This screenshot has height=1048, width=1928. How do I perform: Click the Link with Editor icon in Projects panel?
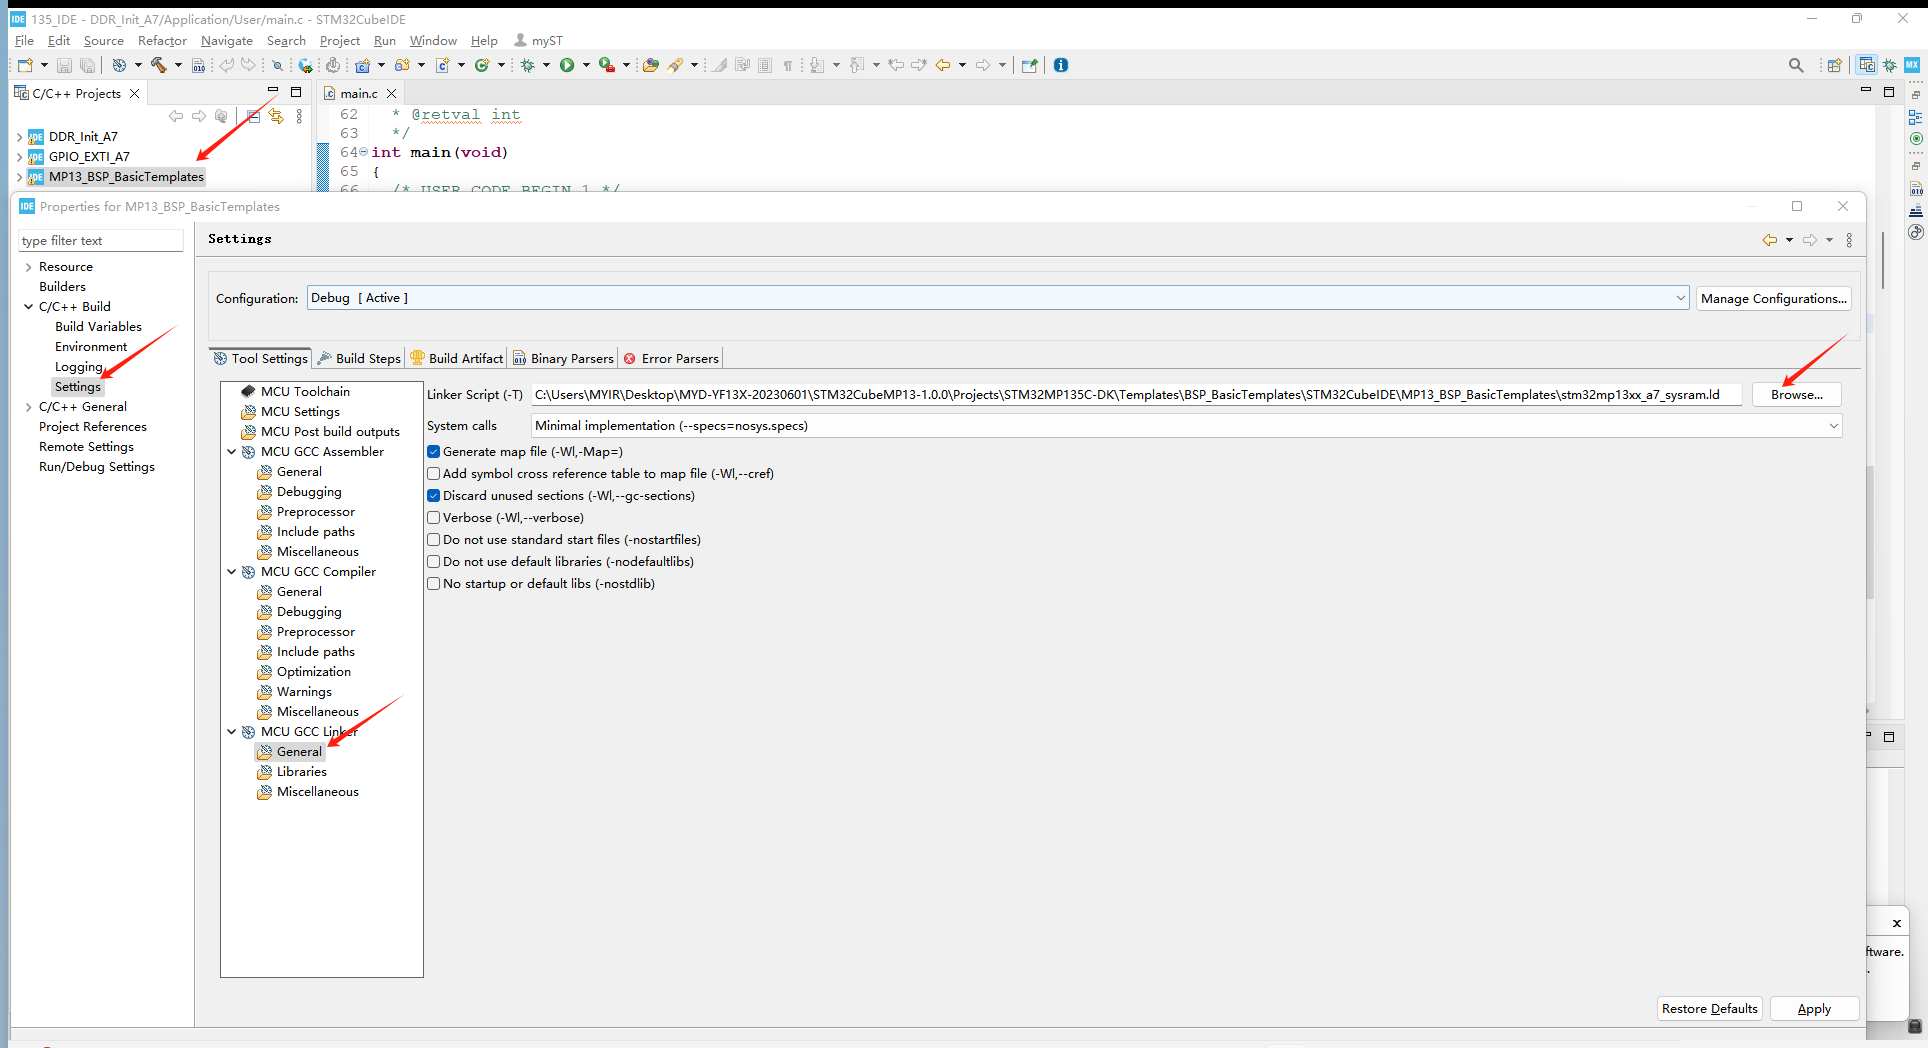(x=276, y=116)
